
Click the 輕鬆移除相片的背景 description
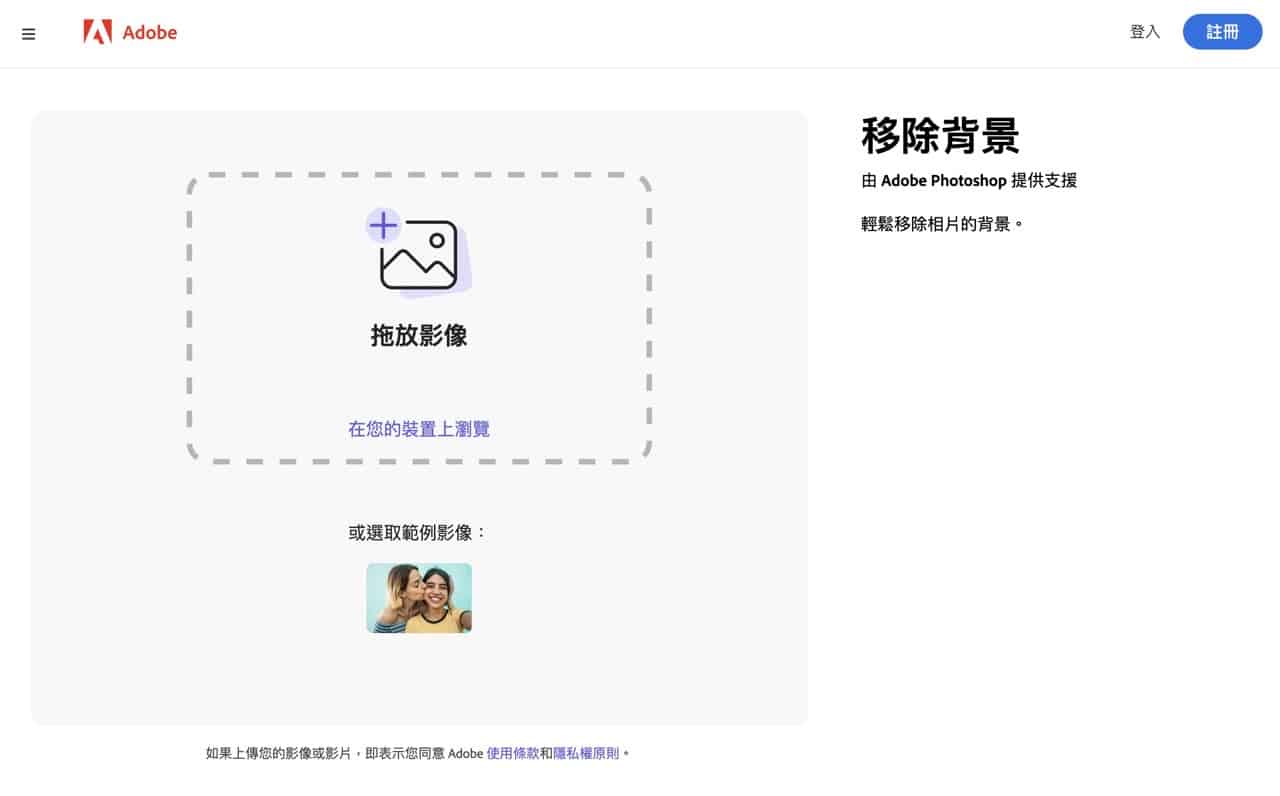[943, 224]
